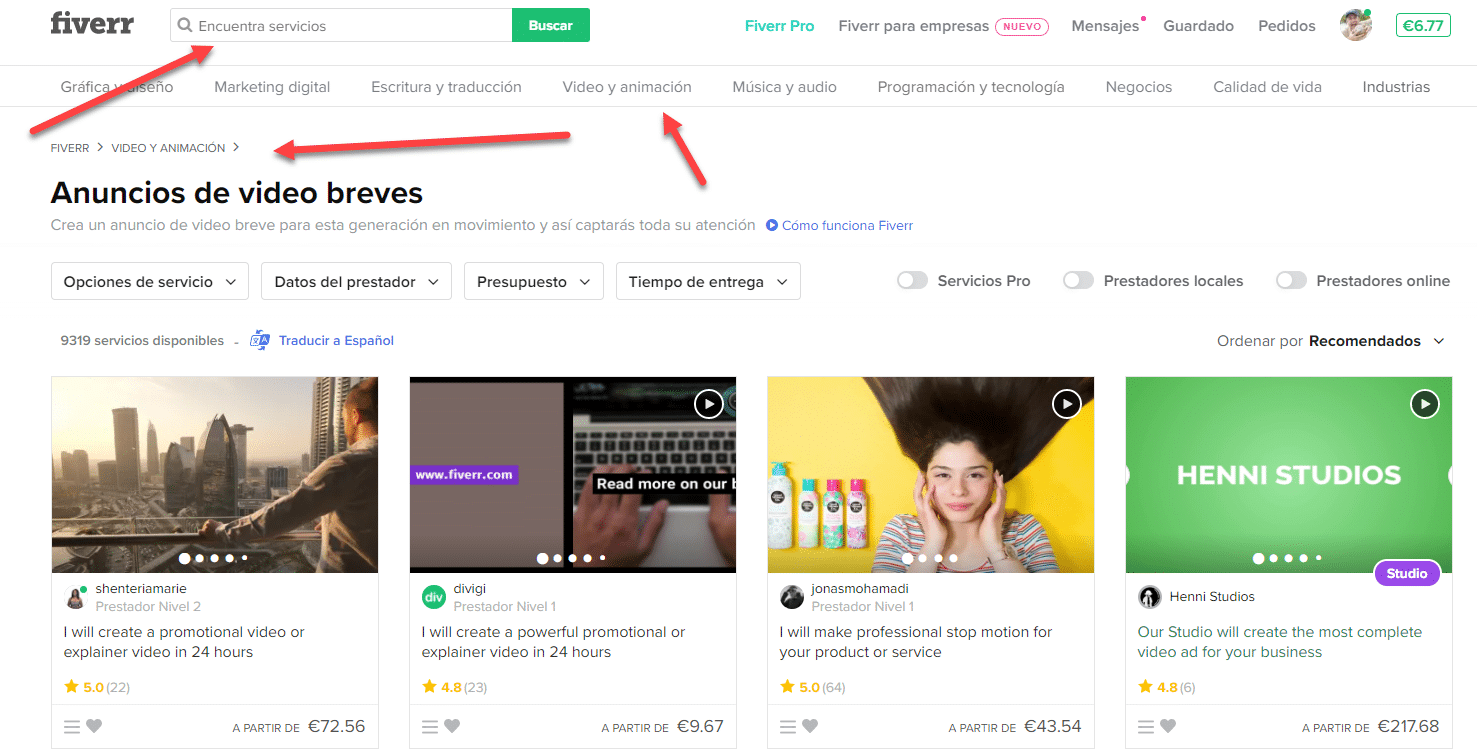This screenshot has height=752, width=1477.
Task: Click shenteriamarie's seller avatar
Action: pos(75,598)
